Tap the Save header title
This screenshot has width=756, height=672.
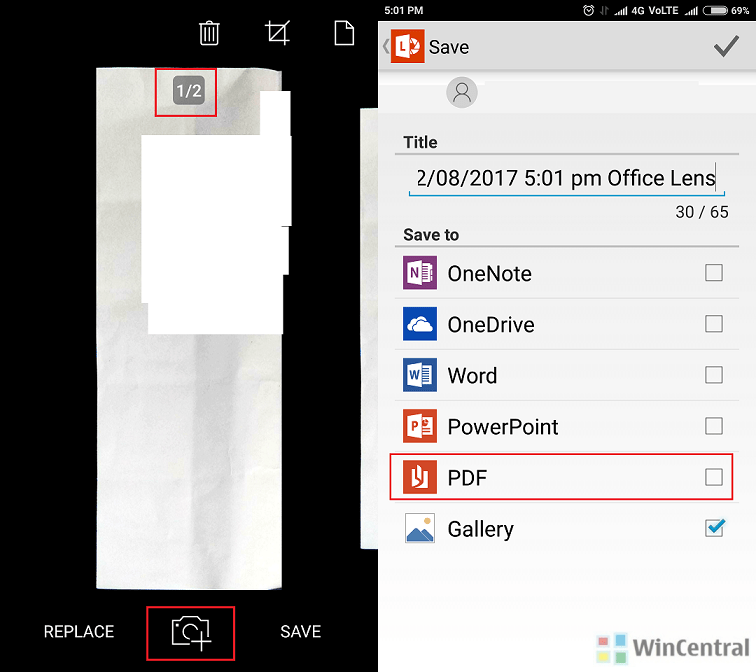click(449, 47)
